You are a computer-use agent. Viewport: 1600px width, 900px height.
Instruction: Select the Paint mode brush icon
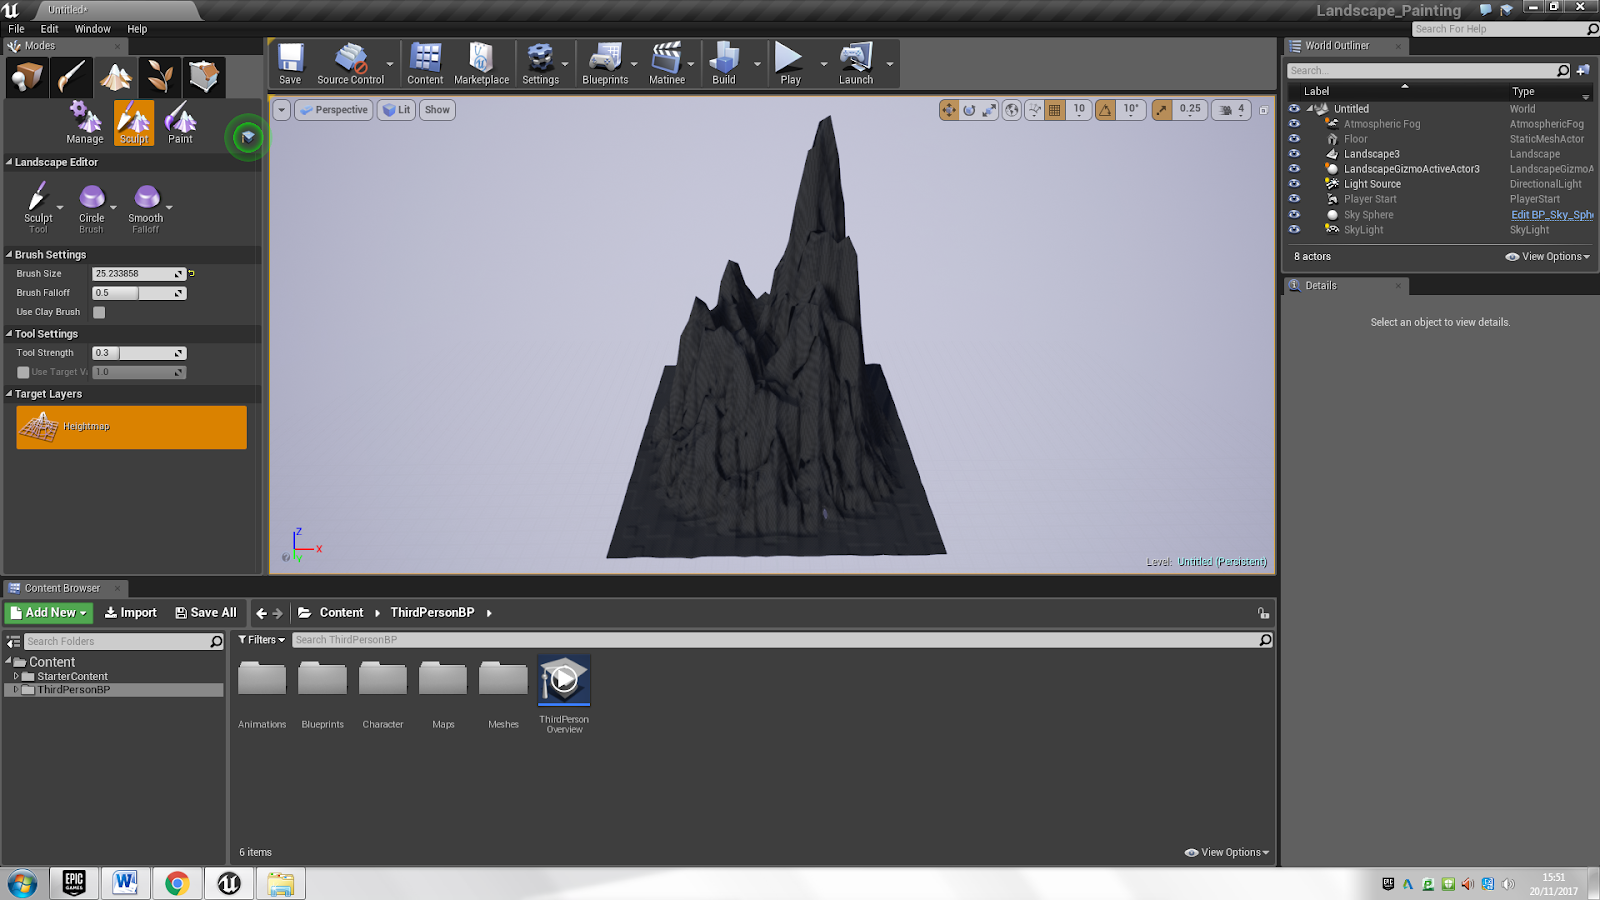tap(71, 77)
